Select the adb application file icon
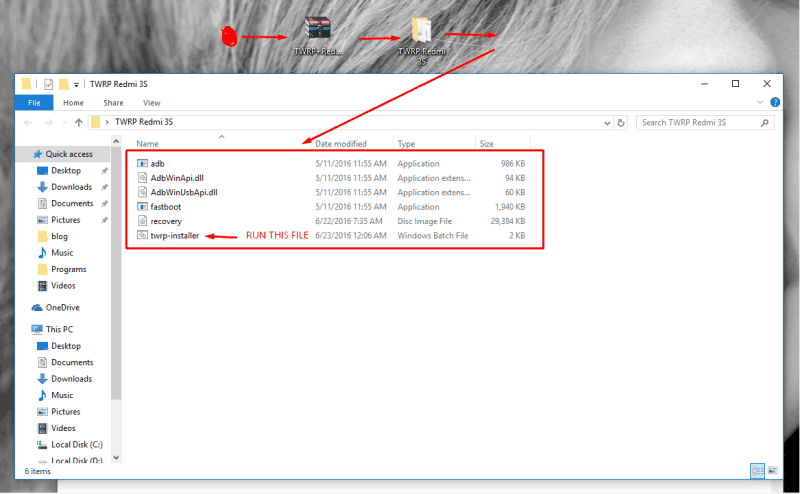 142,163
